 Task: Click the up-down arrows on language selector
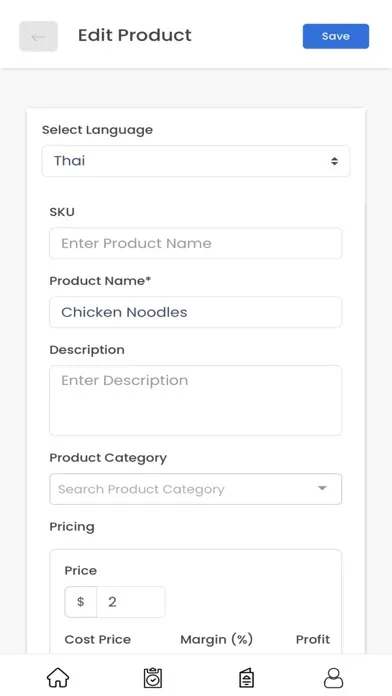pos(334,161)
